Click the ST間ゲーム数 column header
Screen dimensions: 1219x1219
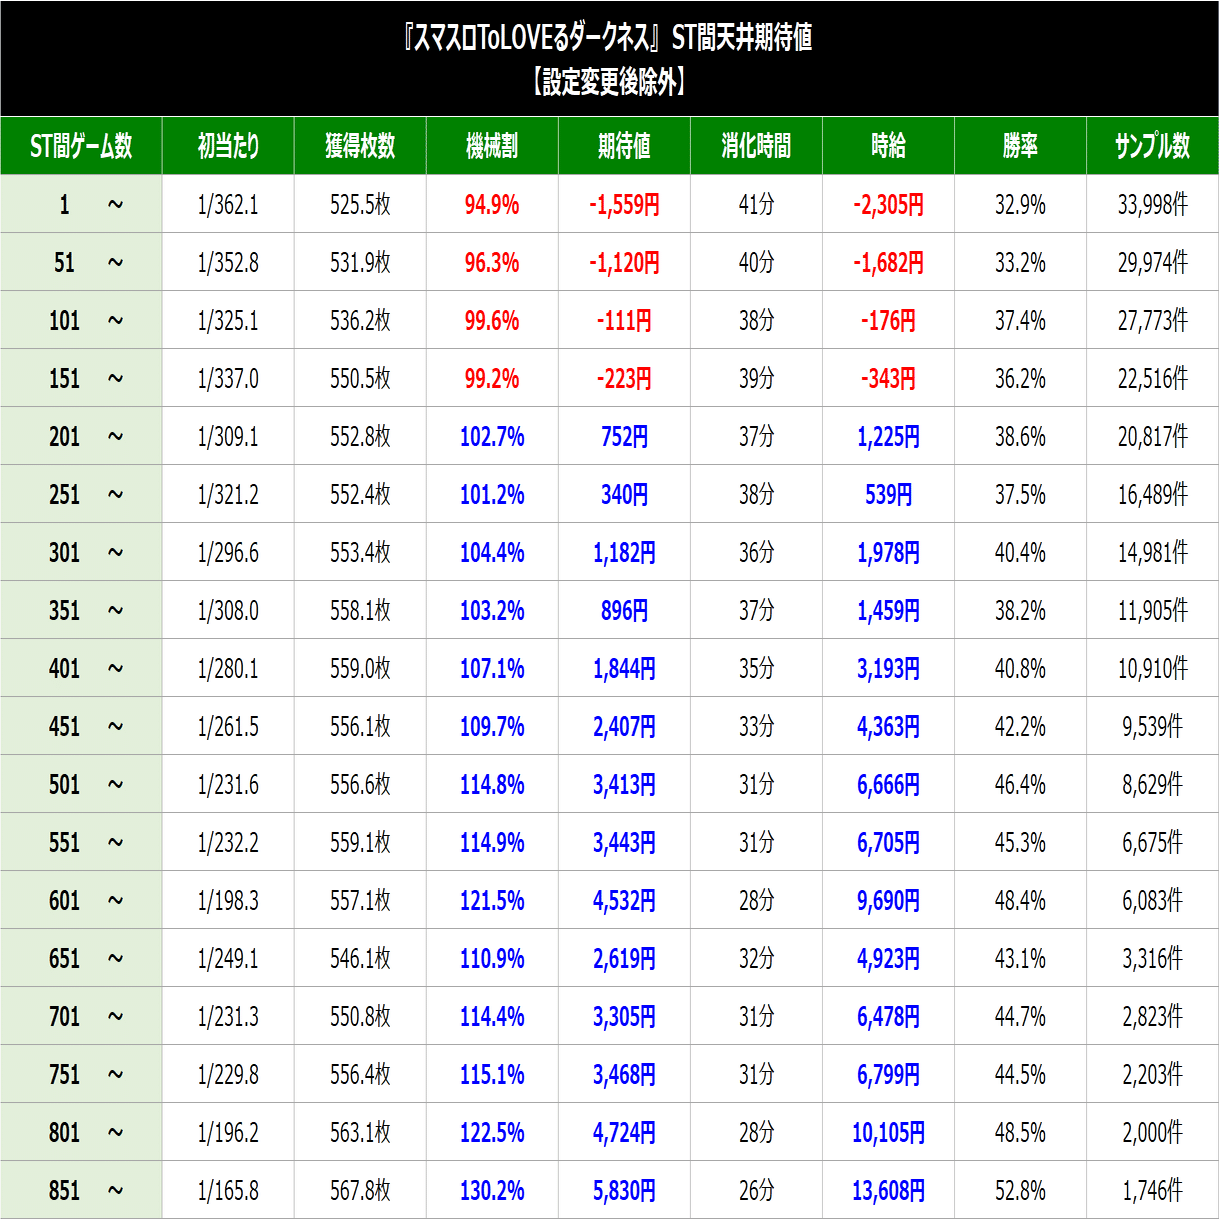click(81, 146)
